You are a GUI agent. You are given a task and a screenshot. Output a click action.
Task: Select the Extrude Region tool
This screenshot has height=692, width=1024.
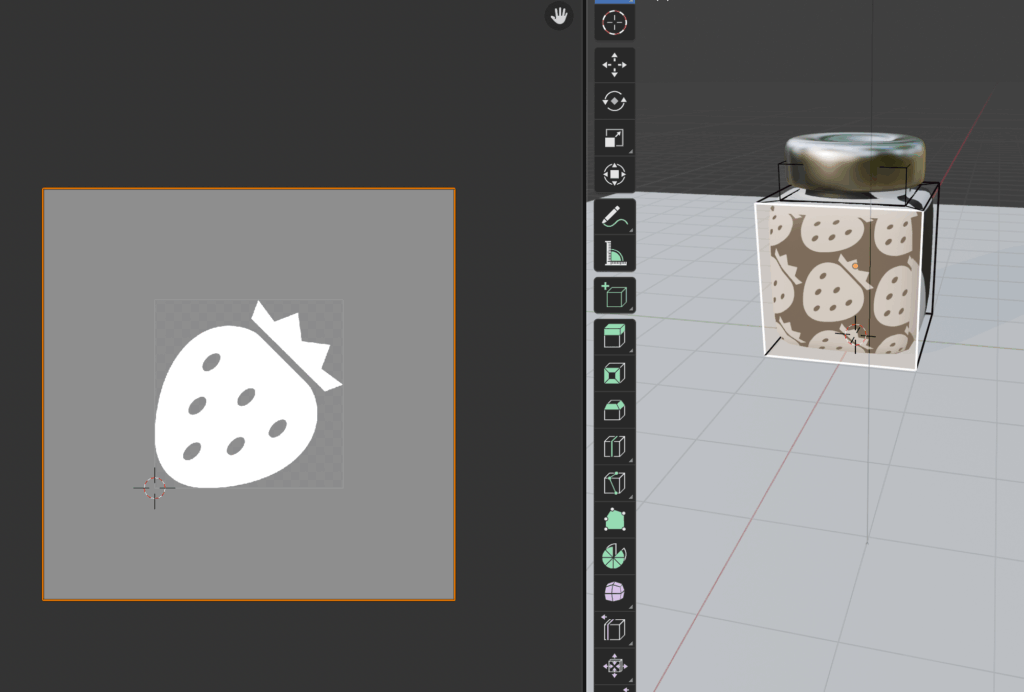tap(614, 337)
